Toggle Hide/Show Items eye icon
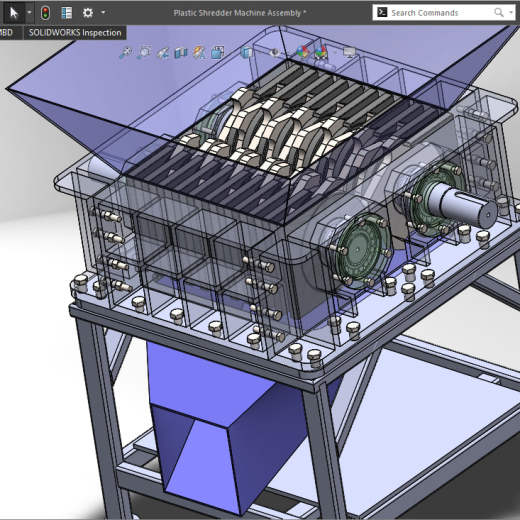Image resolution: width=520 pixels, height=520 pixels. pos(275,53)
